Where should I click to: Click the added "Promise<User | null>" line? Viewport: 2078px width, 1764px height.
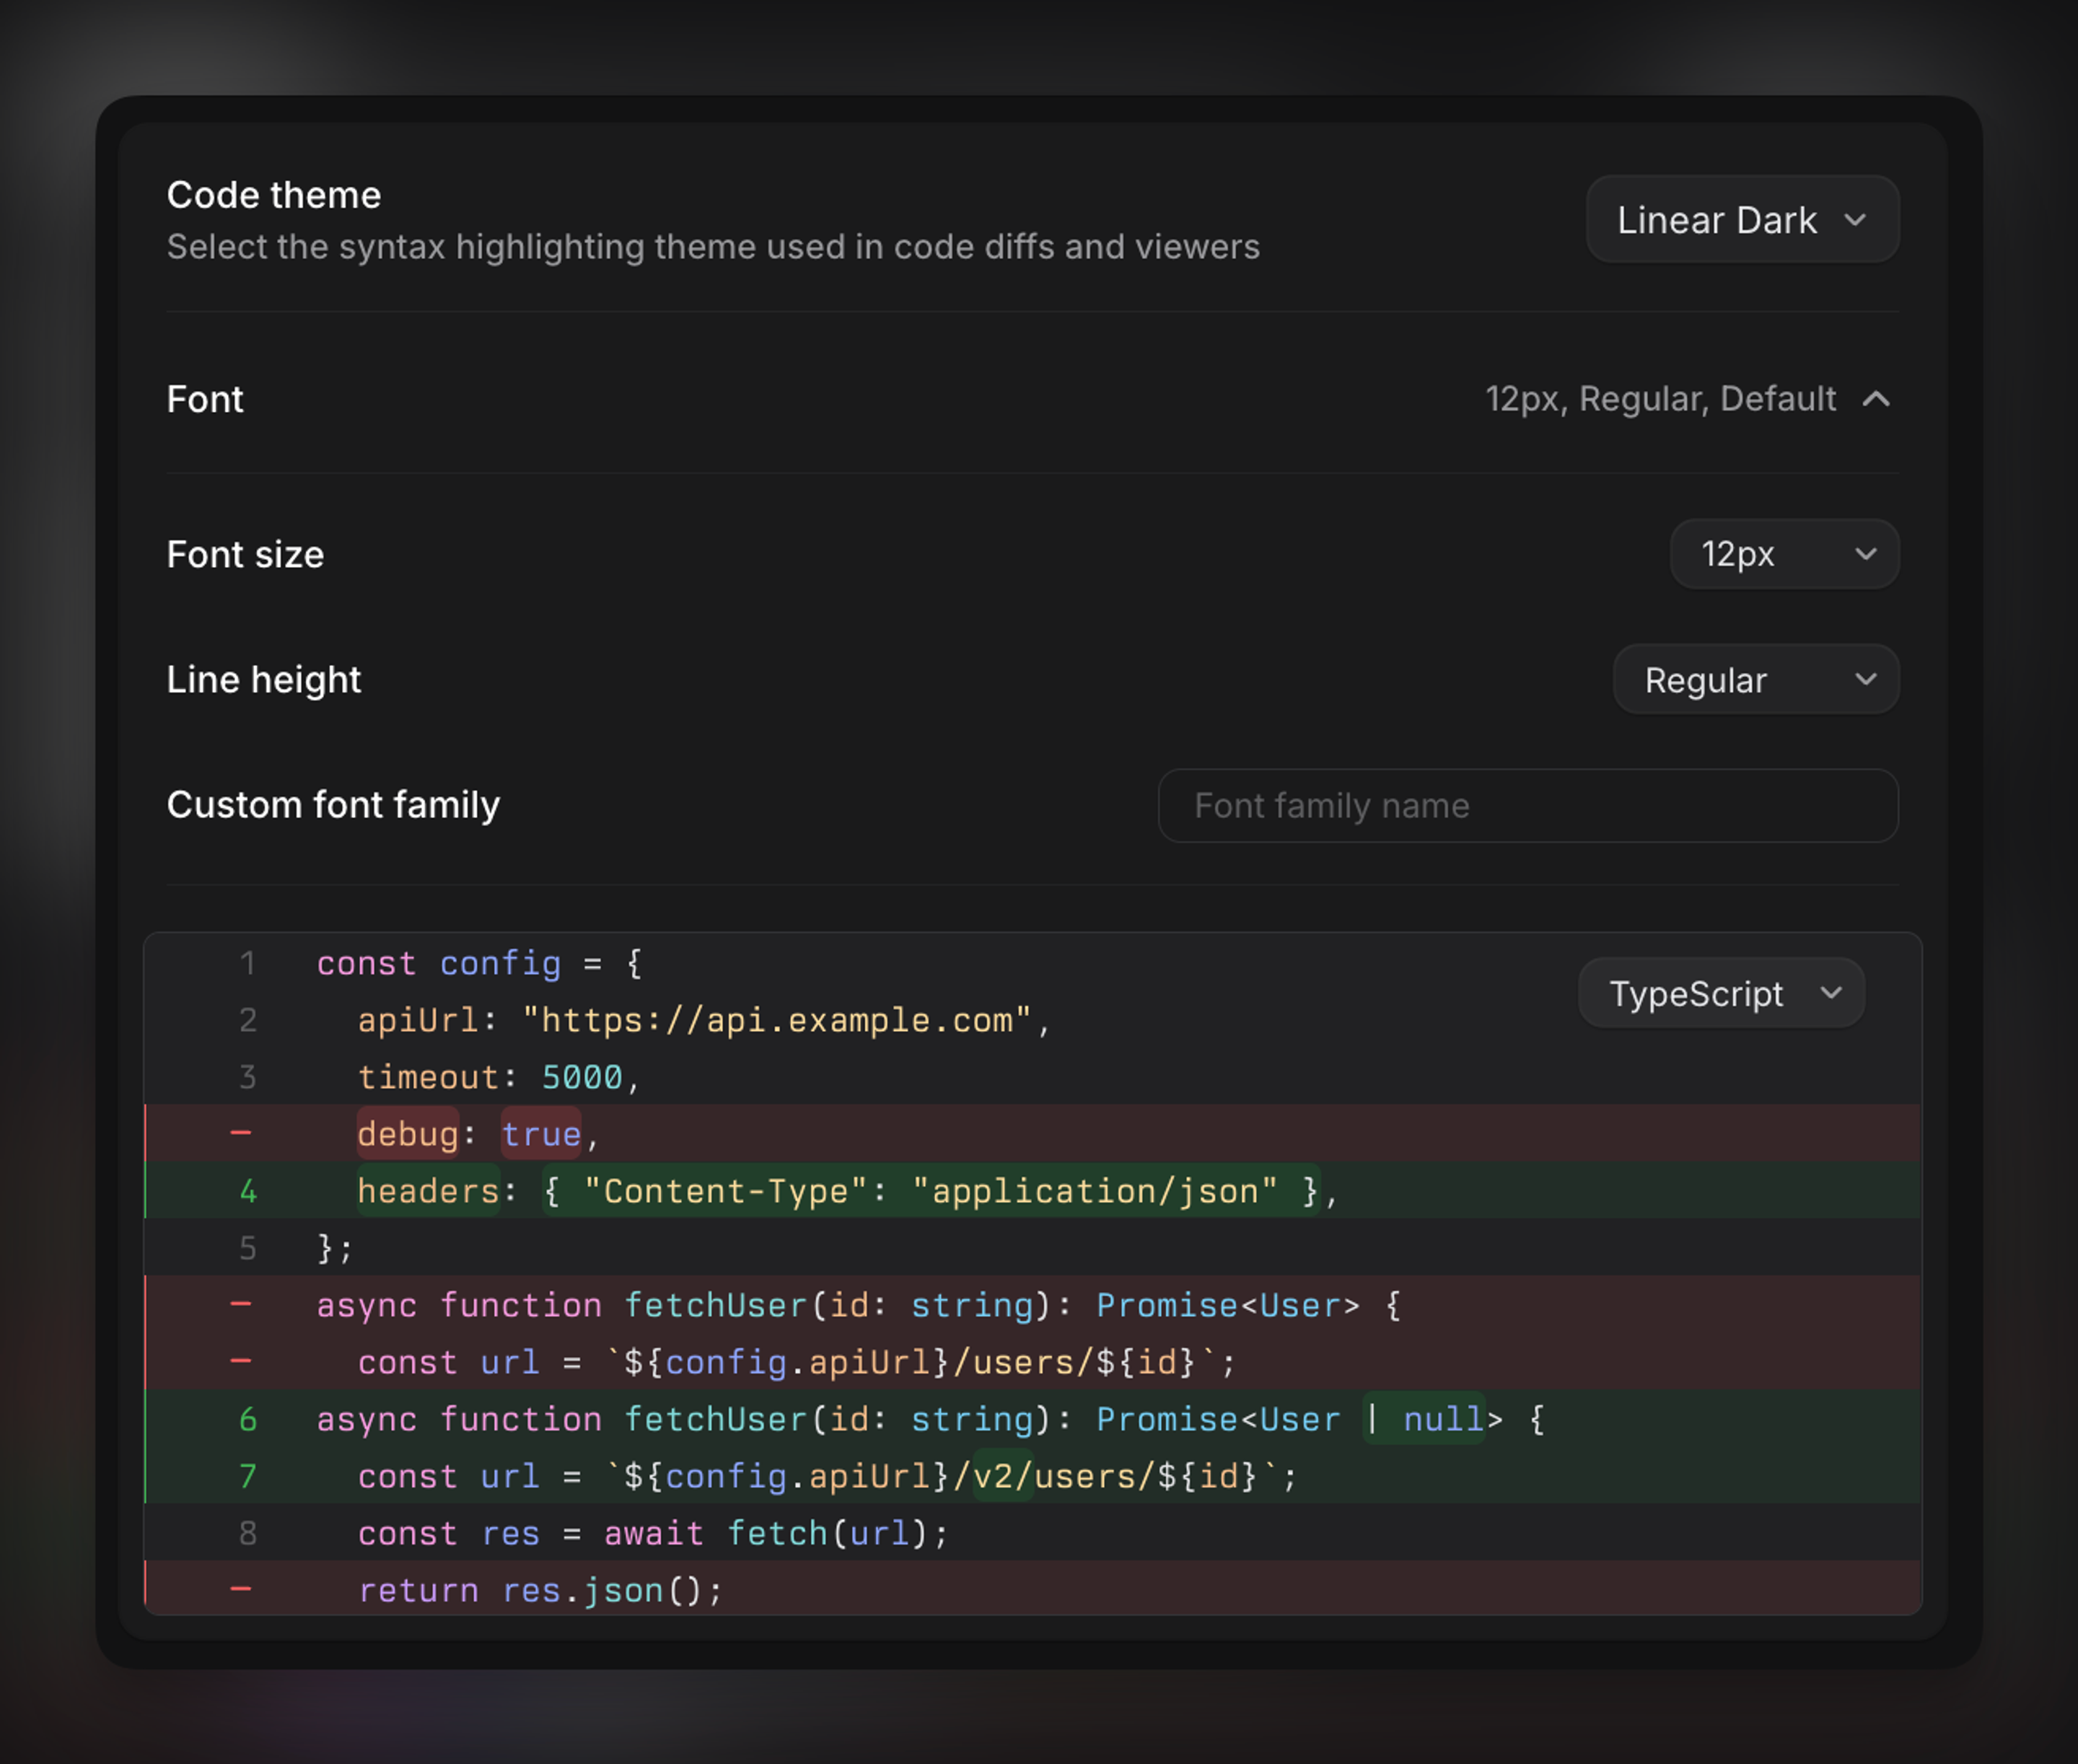[1032, 1419]
